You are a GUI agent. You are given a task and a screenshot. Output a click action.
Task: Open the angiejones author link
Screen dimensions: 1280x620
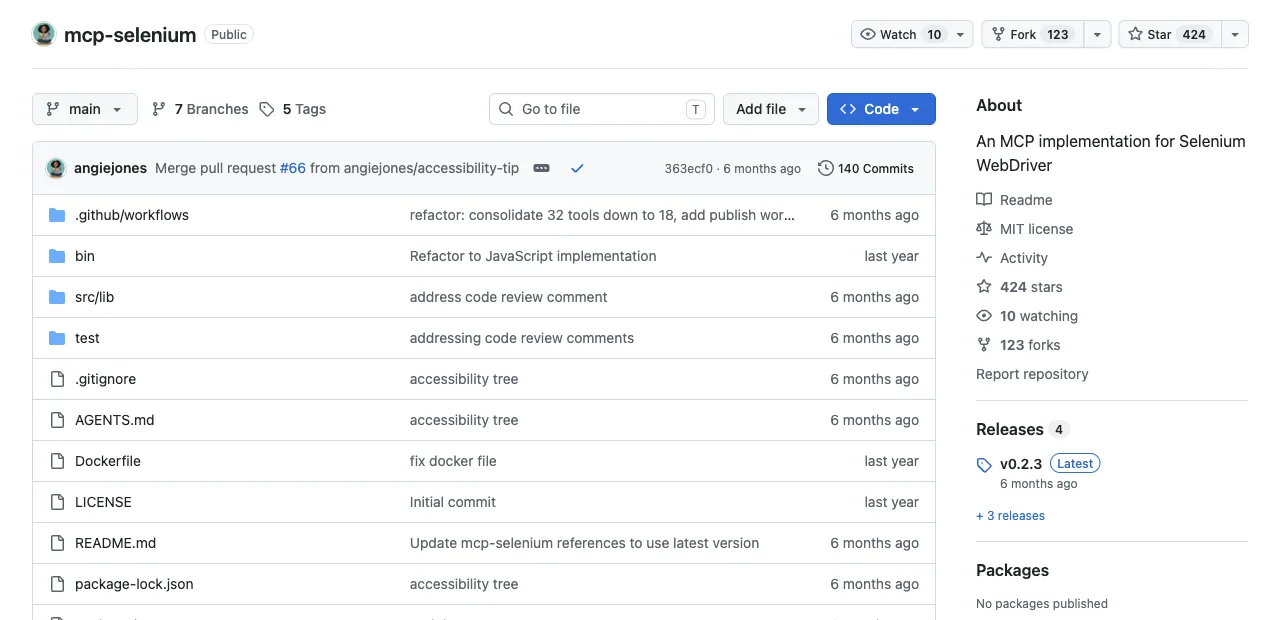click(110, 168)
